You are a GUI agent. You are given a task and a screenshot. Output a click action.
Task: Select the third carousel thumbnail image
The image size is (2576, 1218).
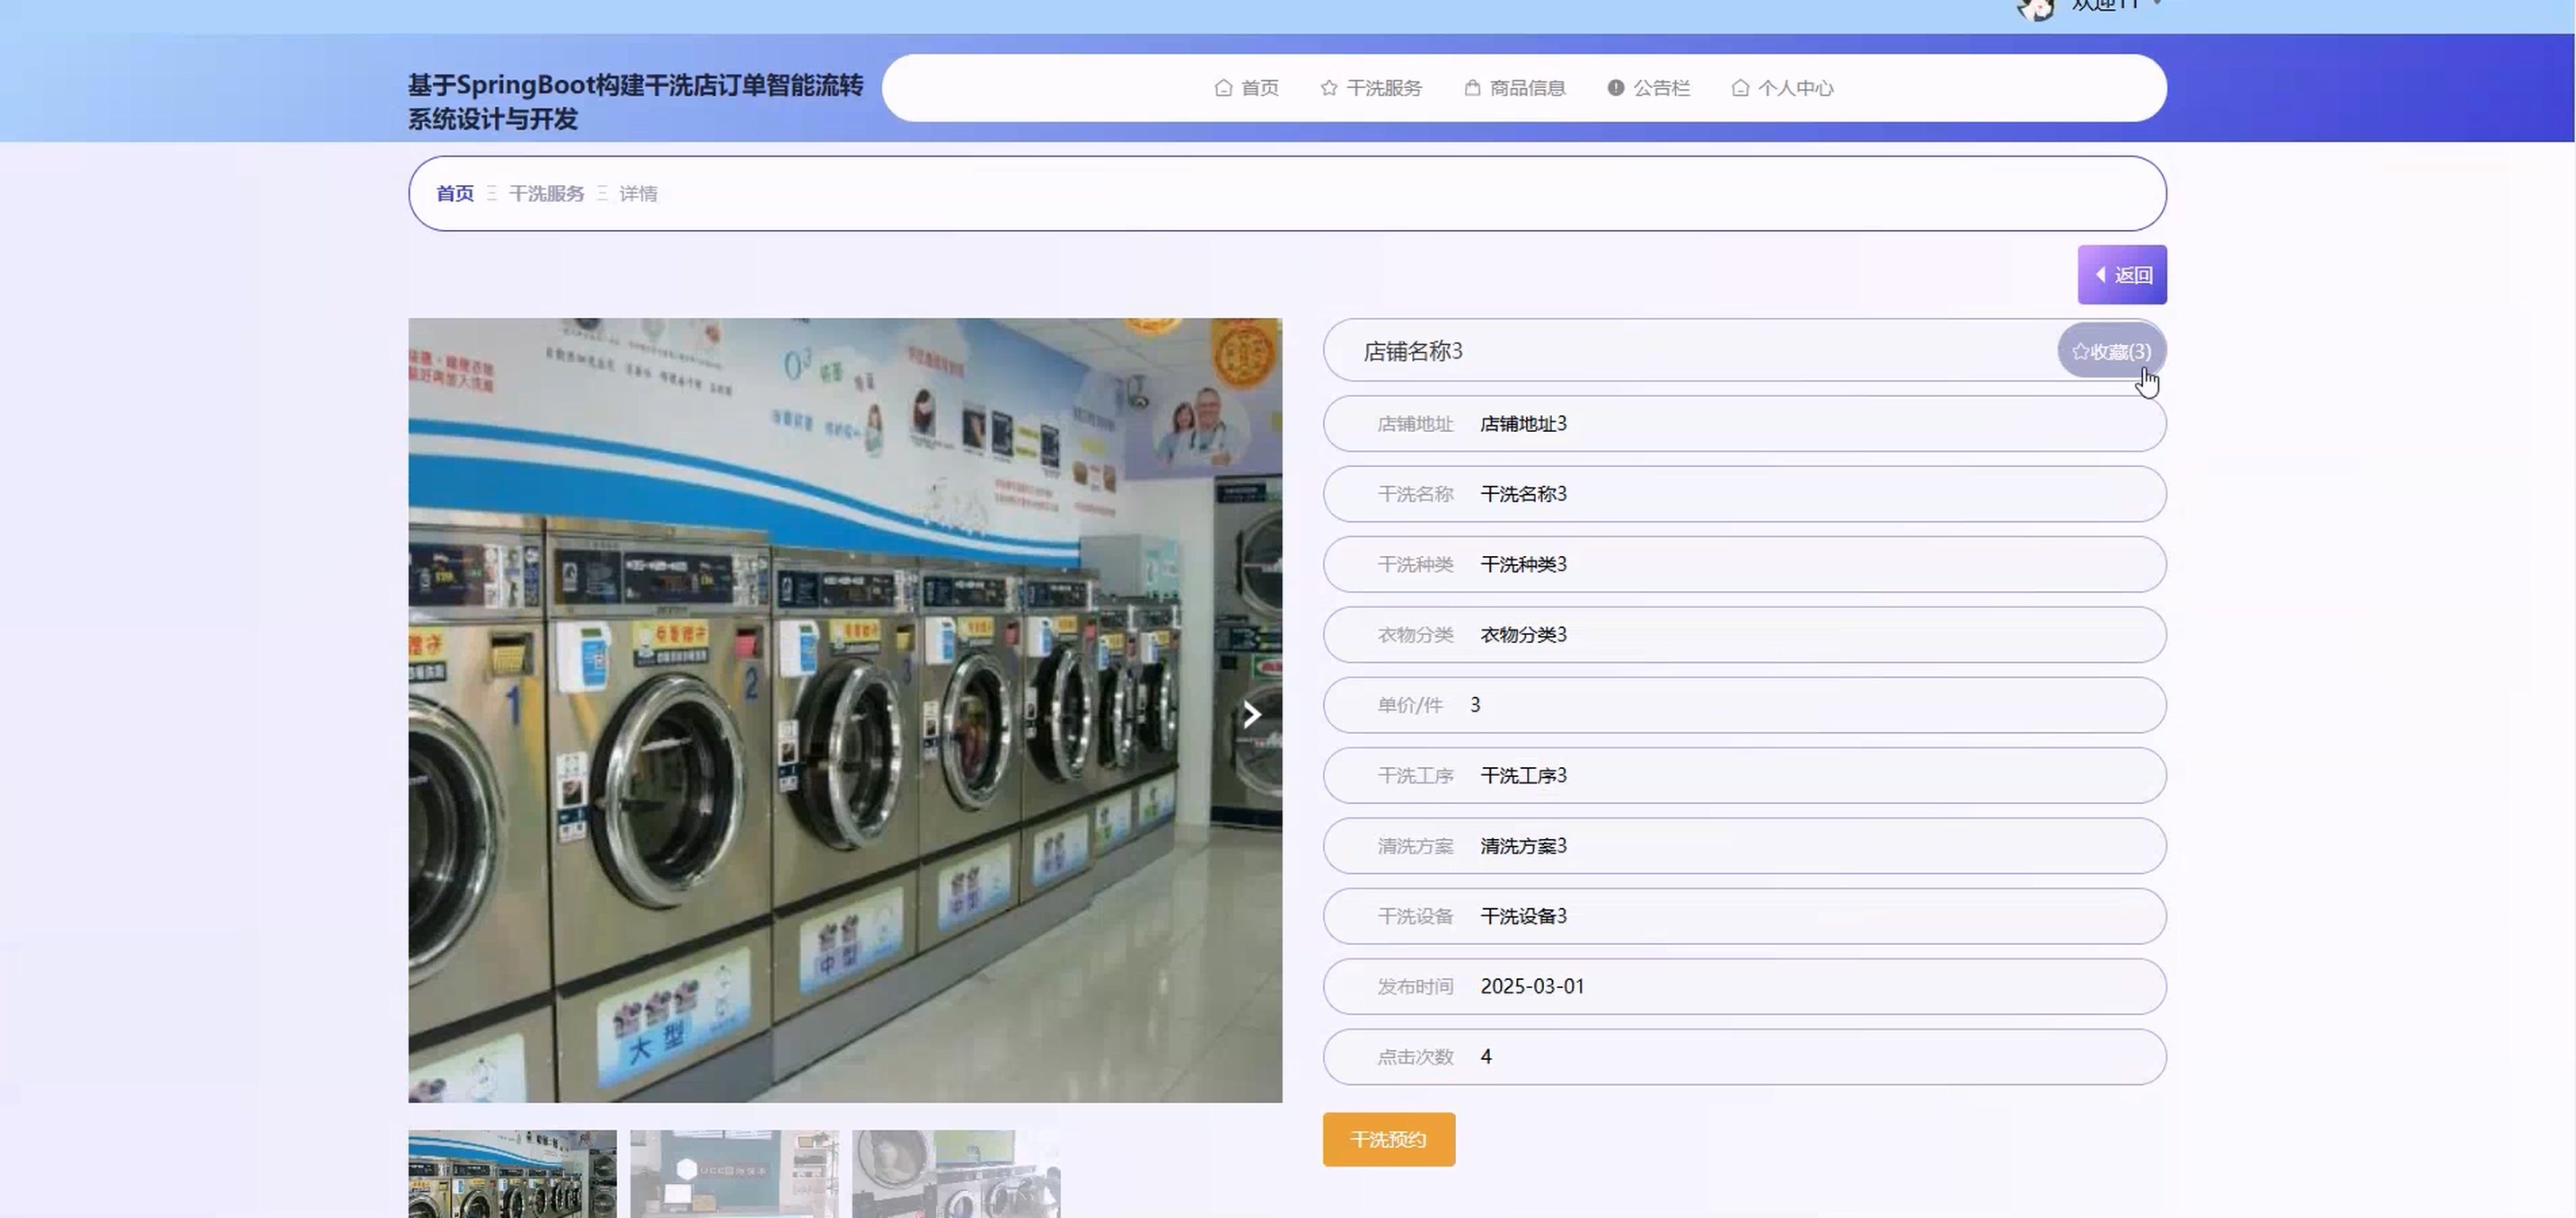click(x=956, y=1173)
